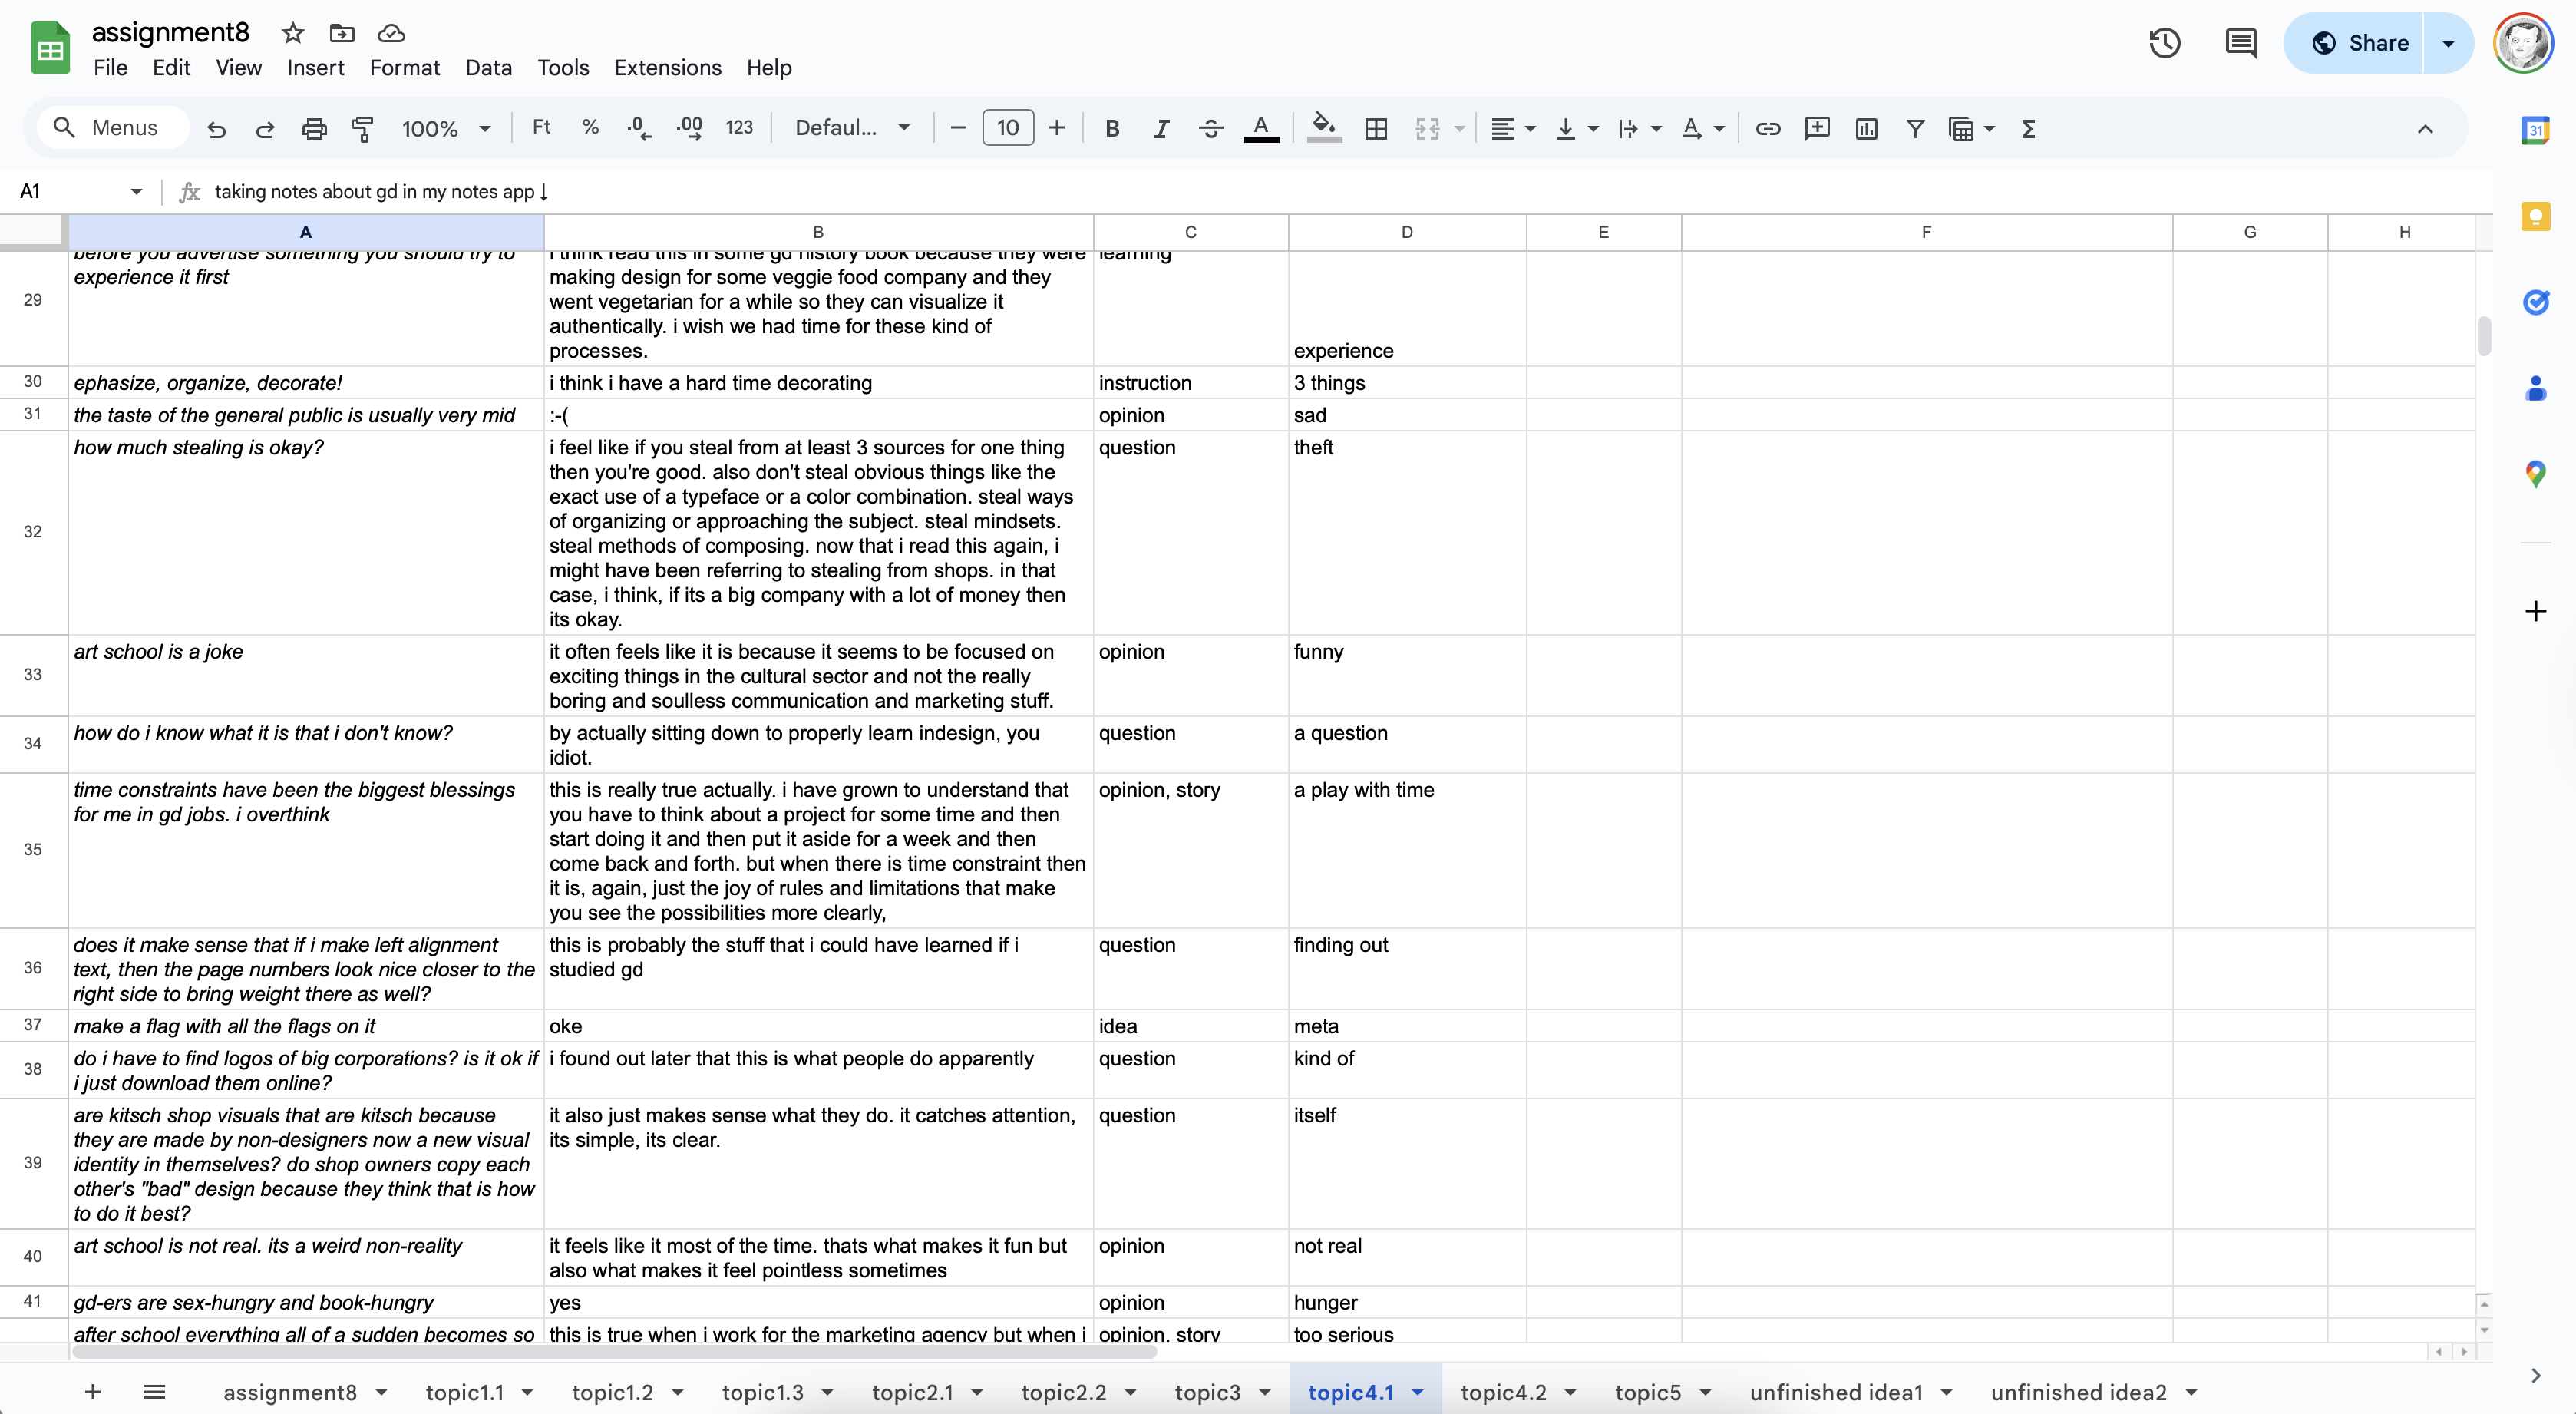This screenshot has height=1414, width=2576.
Task: Open the version history clock icon
Action: tap(2164, 43)
